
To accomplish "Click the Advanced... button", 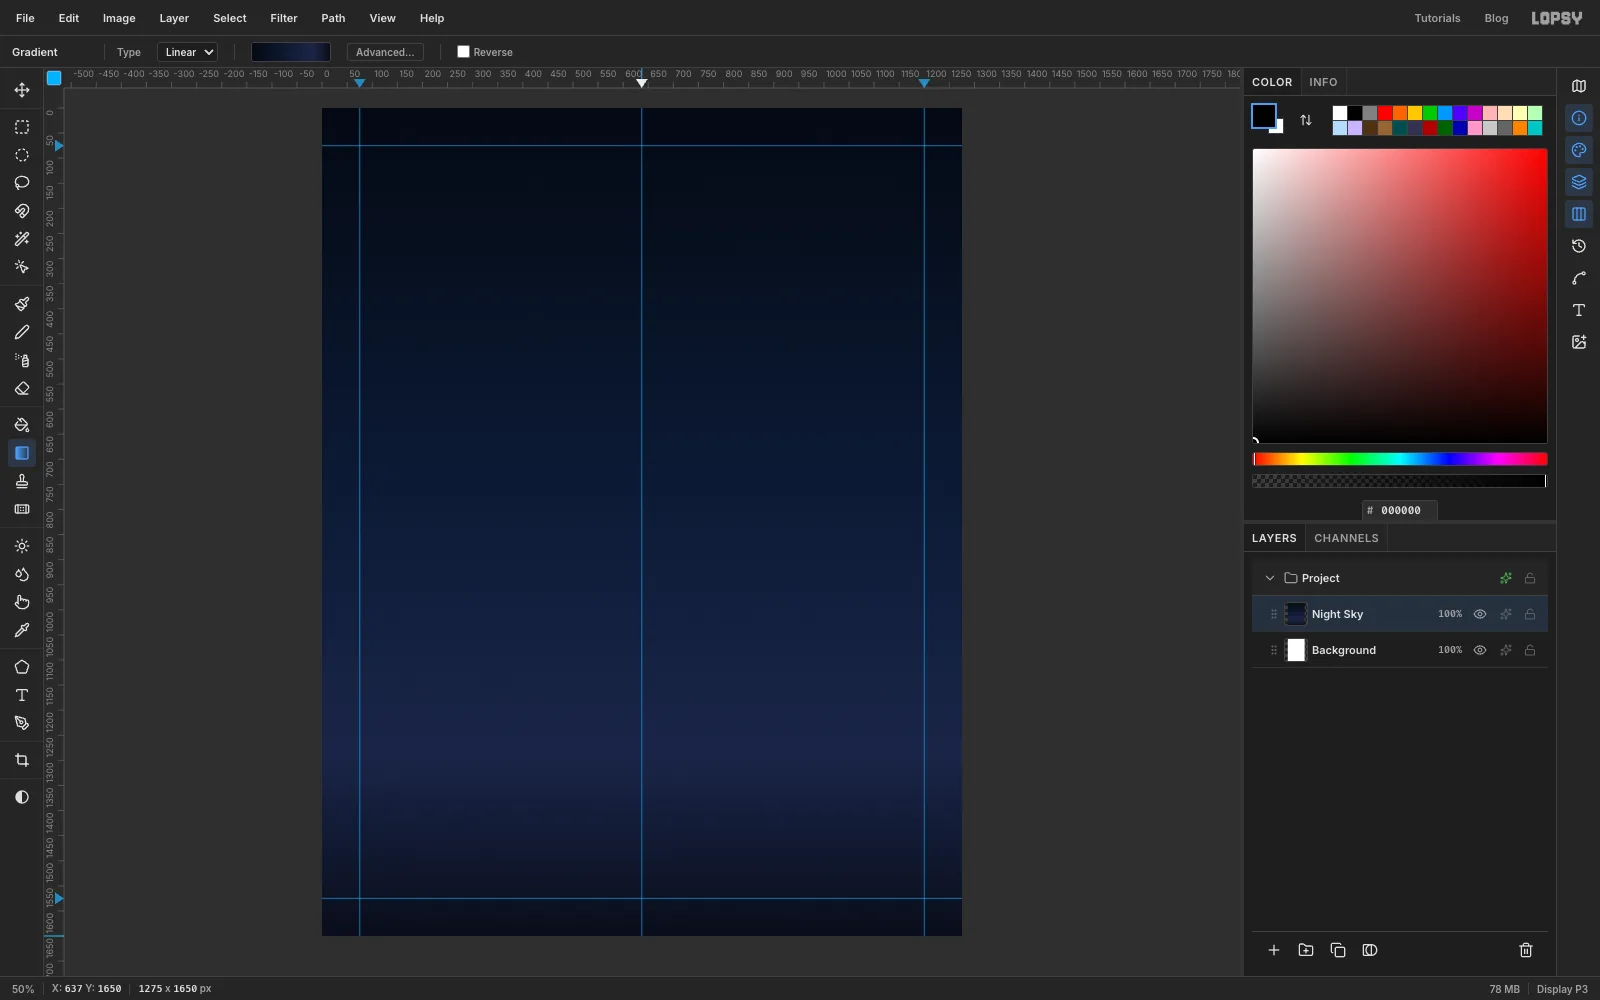I will 385,52.
